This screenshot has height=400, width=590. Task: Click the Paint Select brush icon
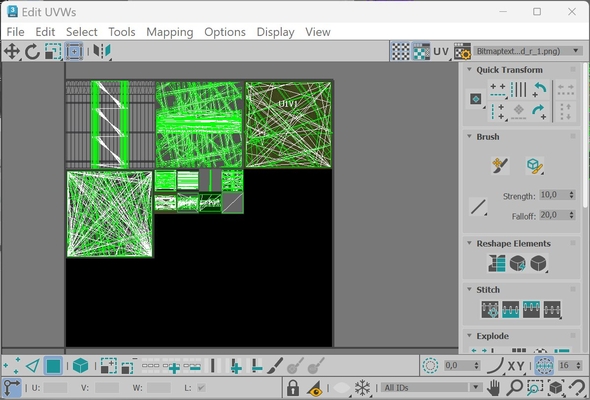coord(275,366)
